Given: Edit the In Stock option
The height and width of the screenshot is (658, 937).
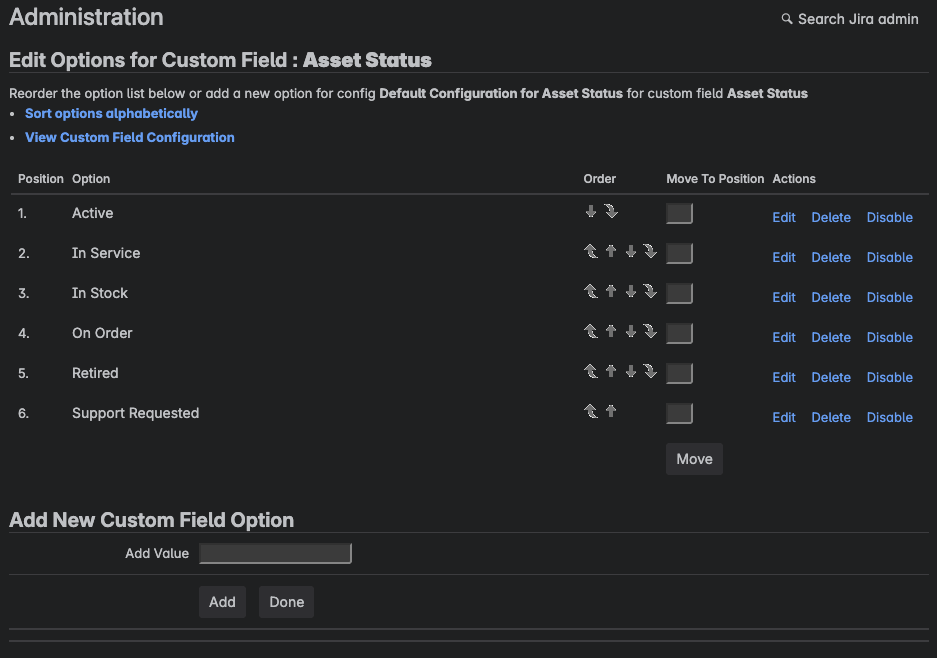Looking at the screenshot, I should click(784, 297).
